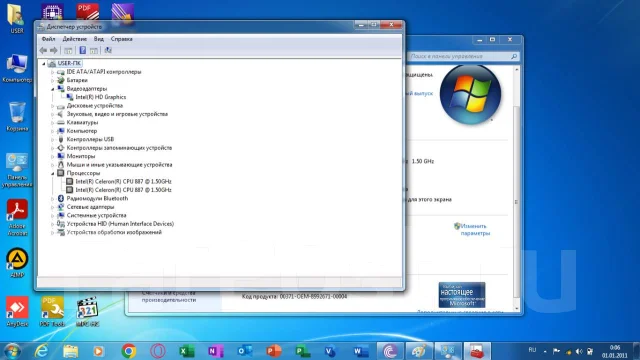Select Устройства обработки изображений row
640x360 pixels.
(114, 232)
